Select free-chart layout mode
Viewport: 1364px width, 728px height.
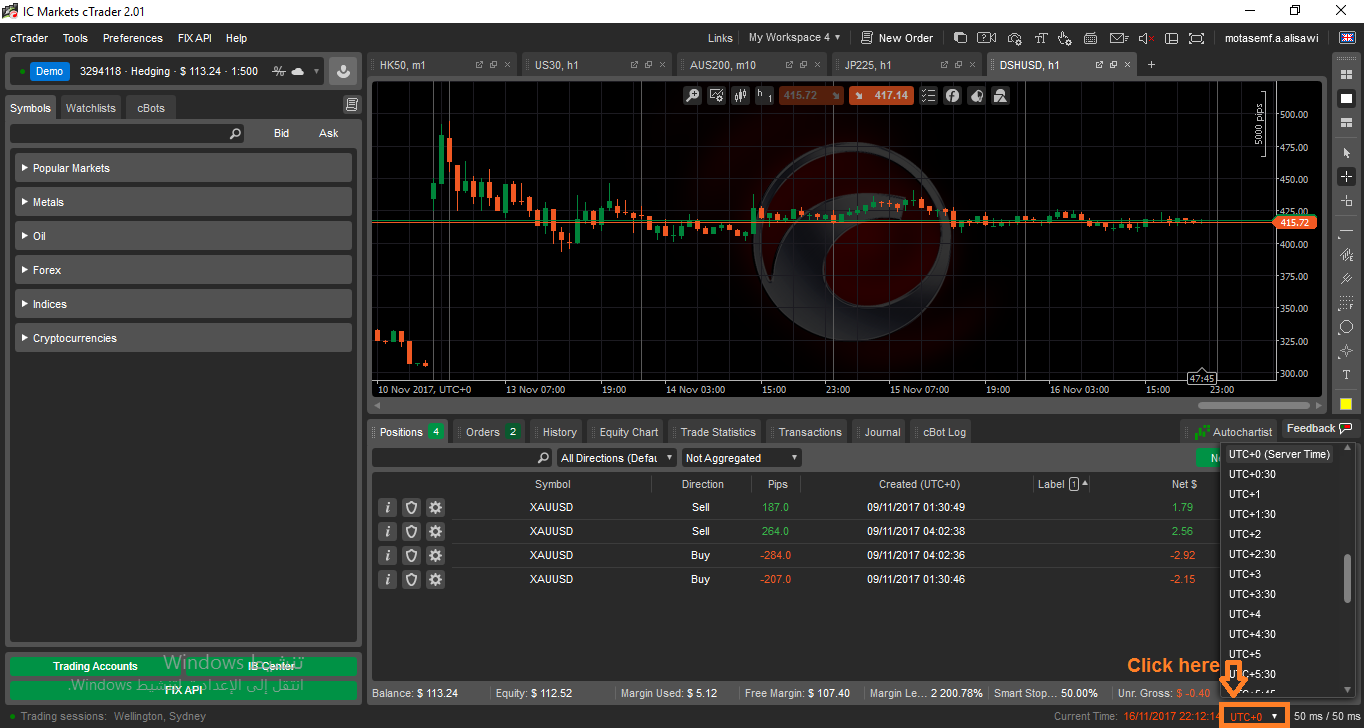tap(1346, 122)
